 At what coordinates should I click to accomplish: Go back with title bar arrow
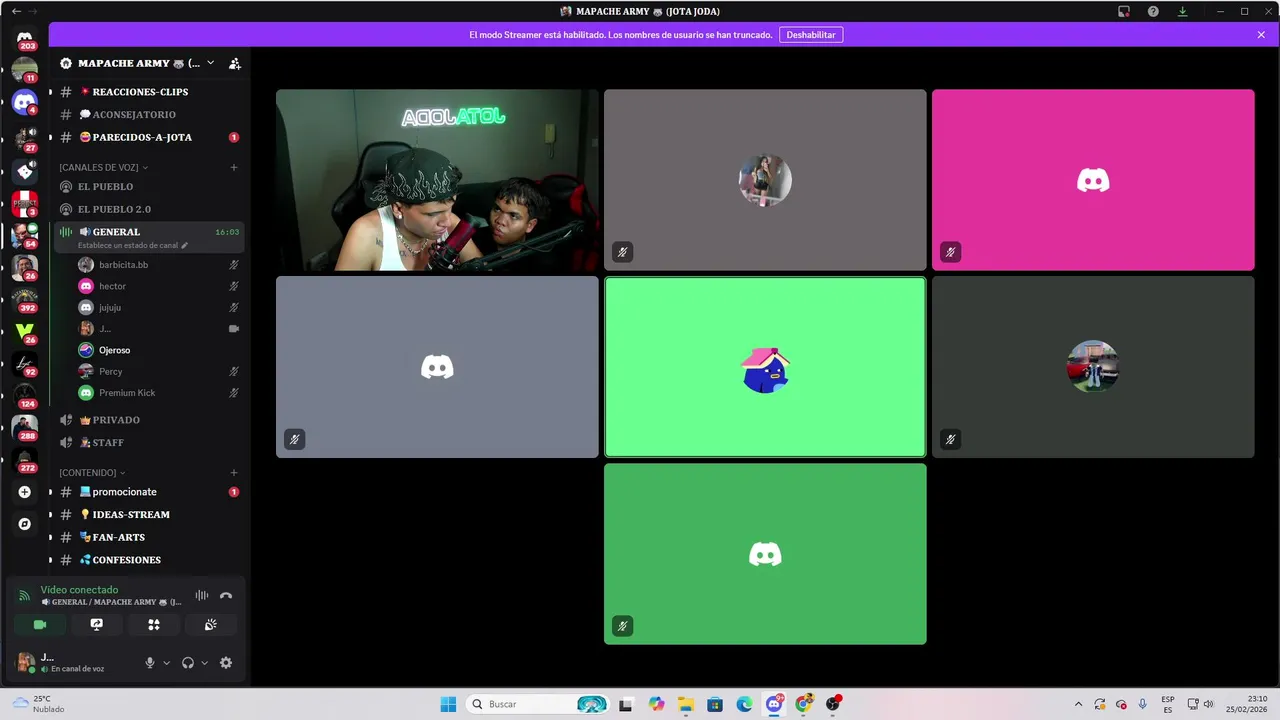(x=16, y=11)
